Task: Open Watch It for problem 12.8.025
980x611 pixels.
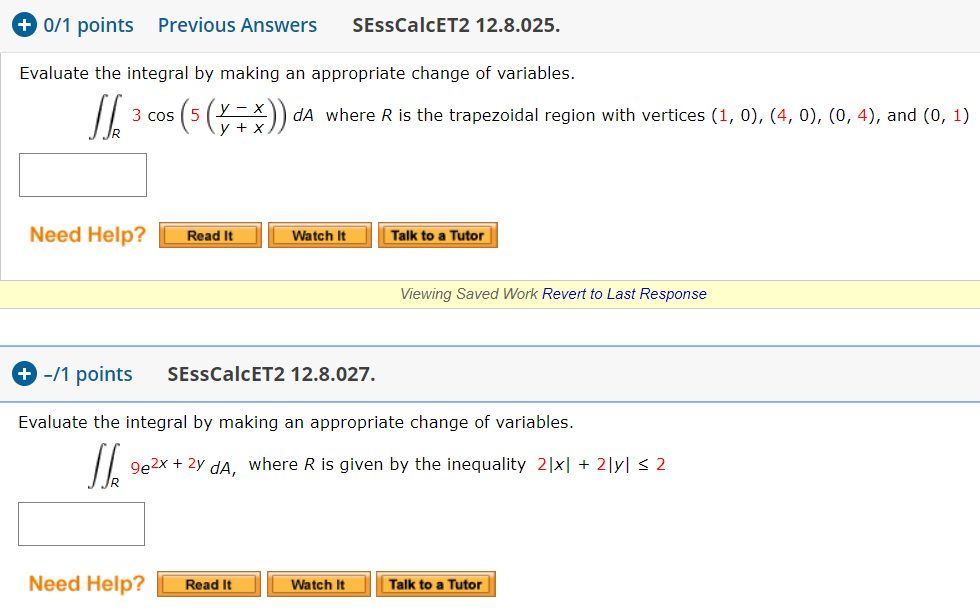Action: (x=319, y=235)
